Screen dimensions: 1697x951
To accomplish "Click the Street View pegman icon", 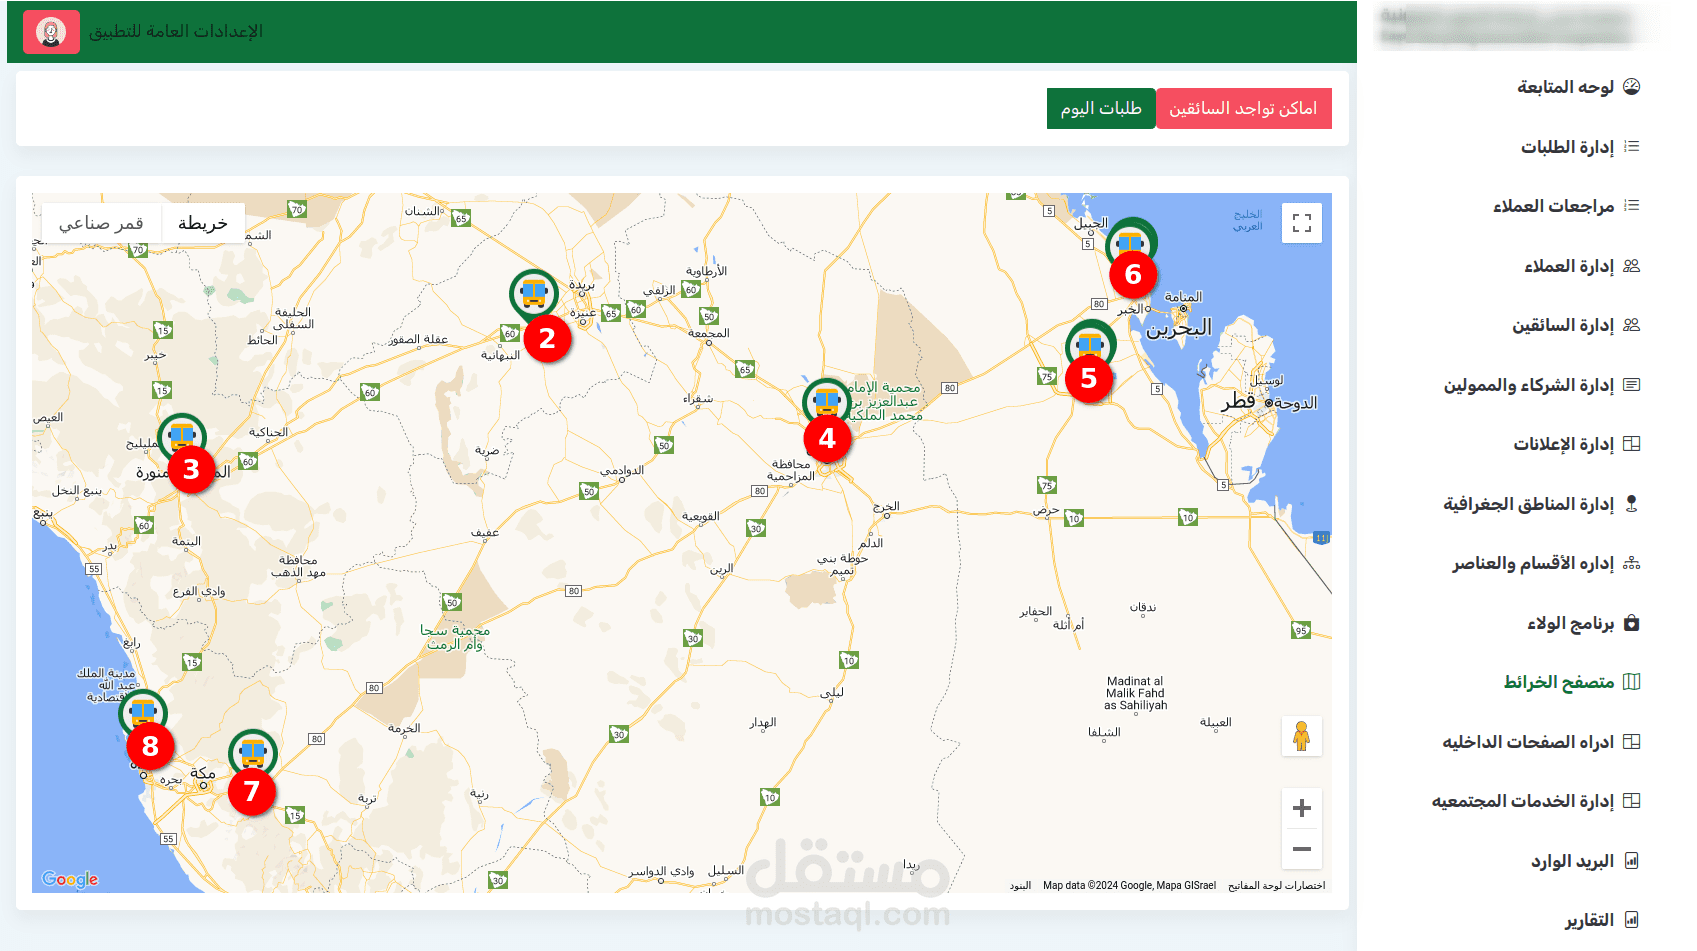I will (x=1302, y=737).
